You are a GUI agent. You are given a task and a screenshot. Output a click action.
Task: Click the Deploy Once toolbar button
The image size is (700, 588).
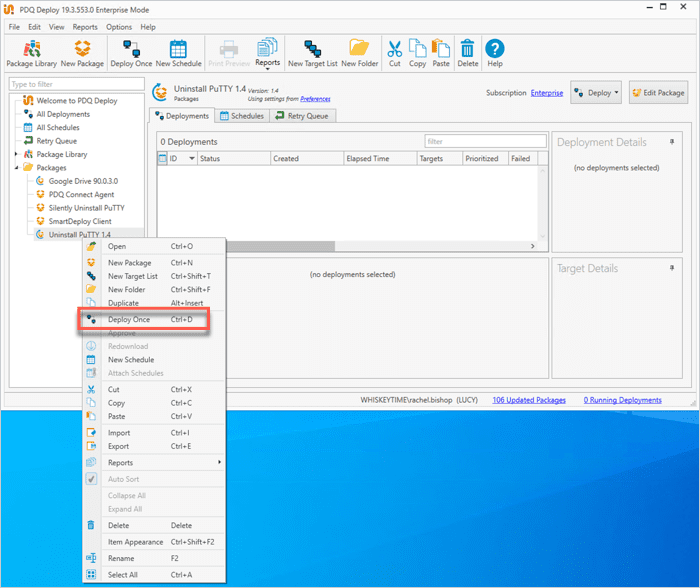click(x=131, y=53)
